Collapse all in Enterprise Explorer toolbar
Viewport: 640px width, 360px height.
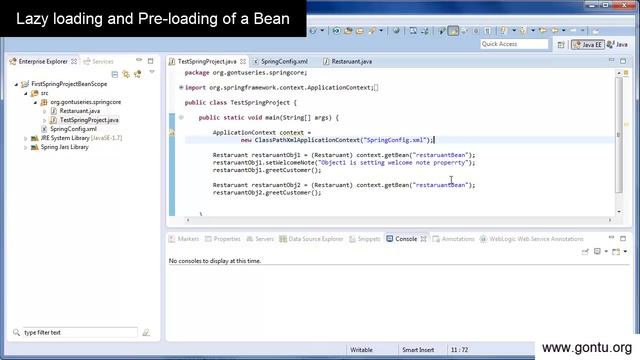[x=115, y=74]
